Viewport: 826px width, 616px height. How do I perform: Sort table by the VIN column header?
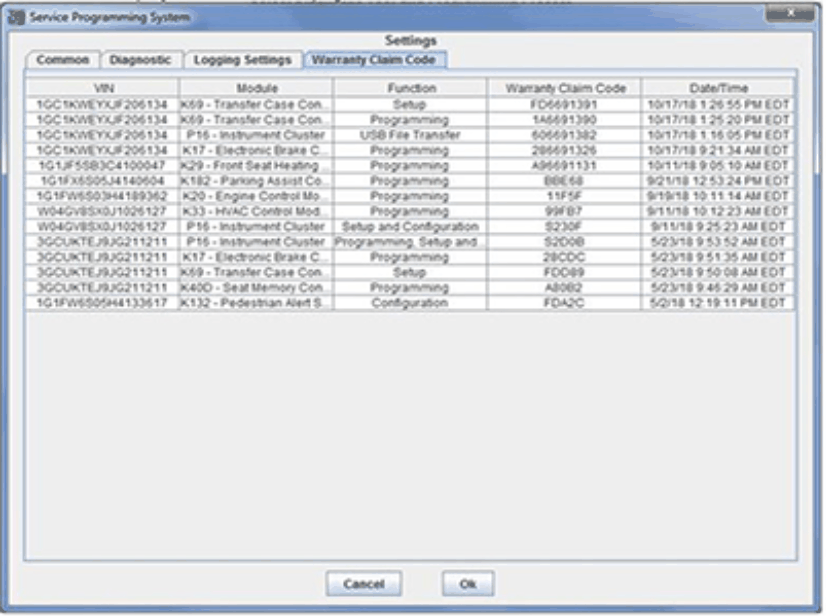coord(103,89)
